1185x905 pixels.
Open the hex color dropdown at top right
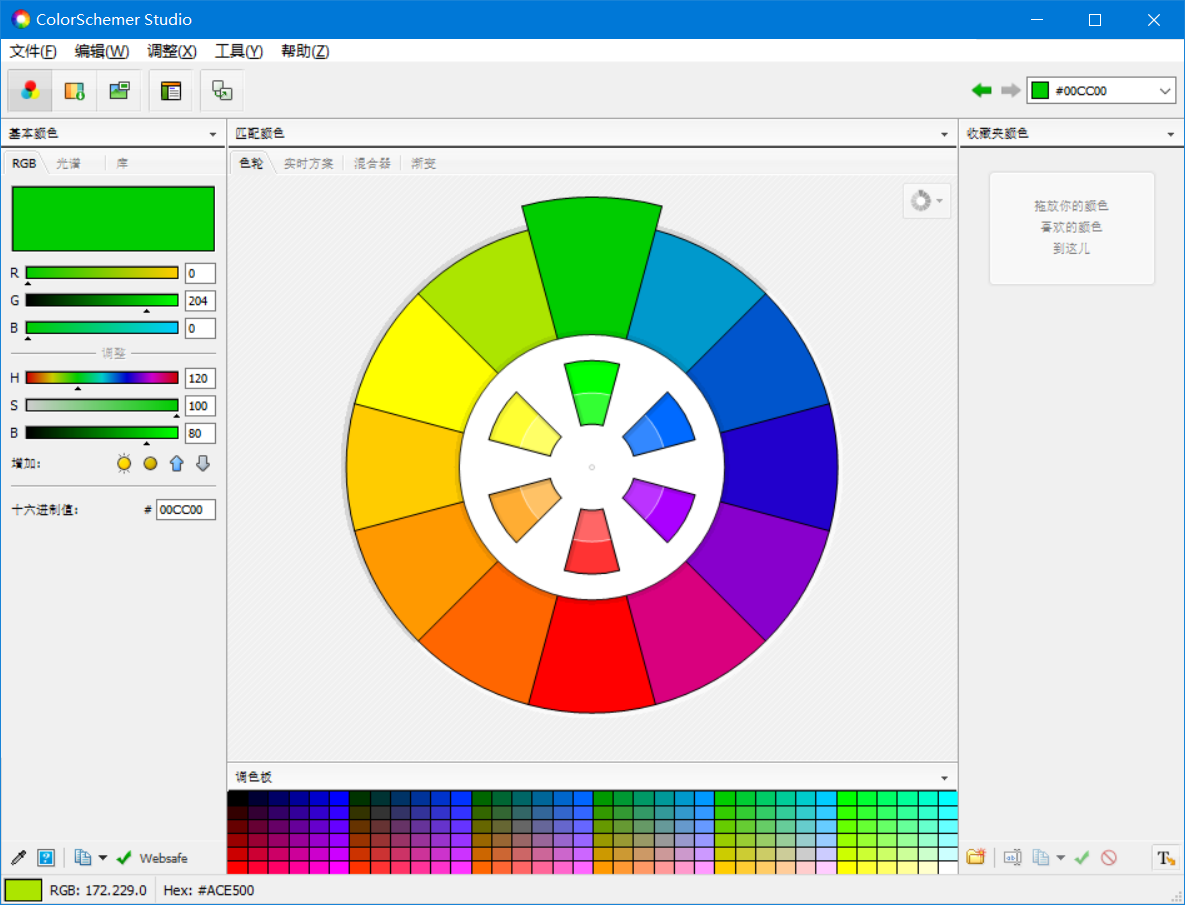click(1164, 90)
